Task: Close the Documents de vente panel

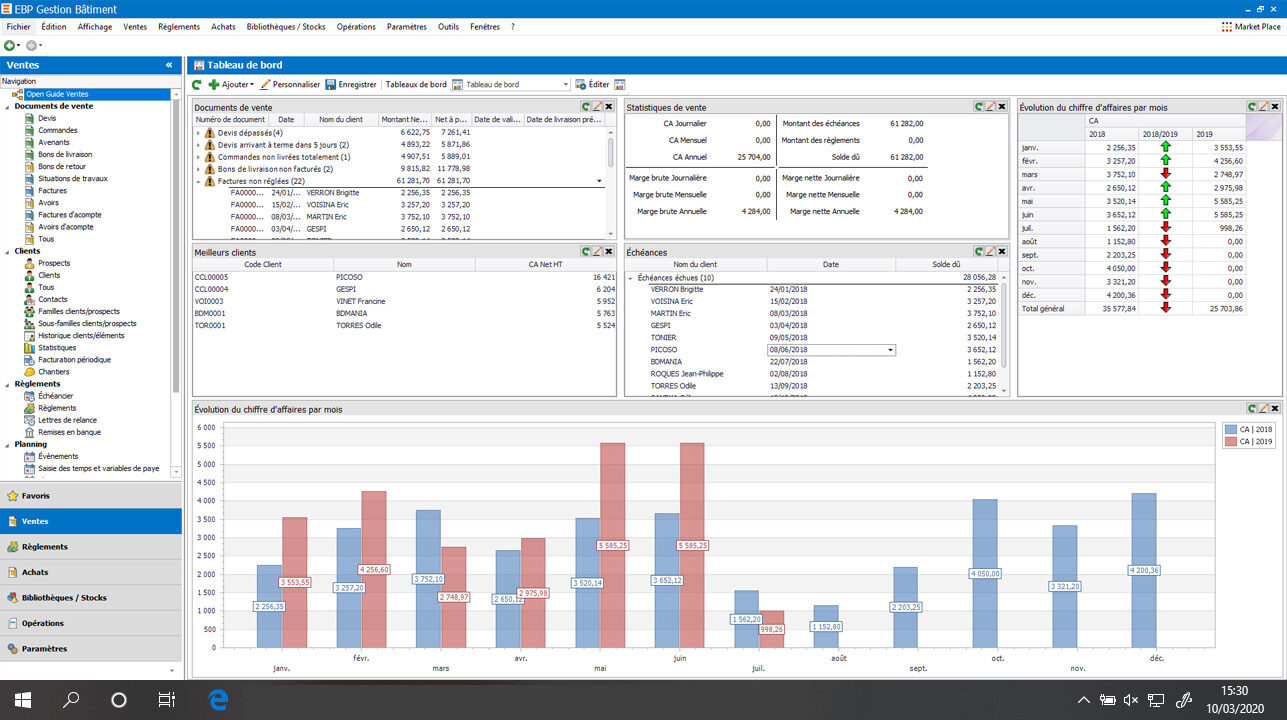Action: (x=609, y=106)
